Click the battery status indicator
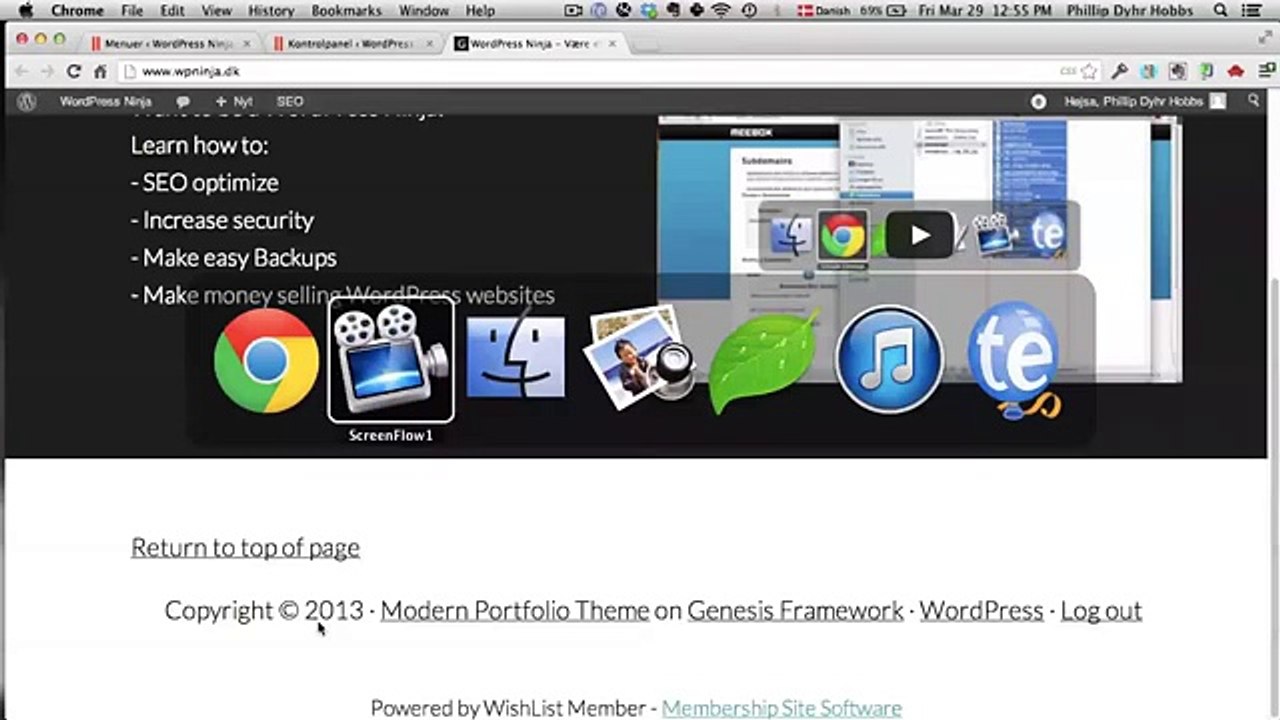 click(x=884, y=11)
